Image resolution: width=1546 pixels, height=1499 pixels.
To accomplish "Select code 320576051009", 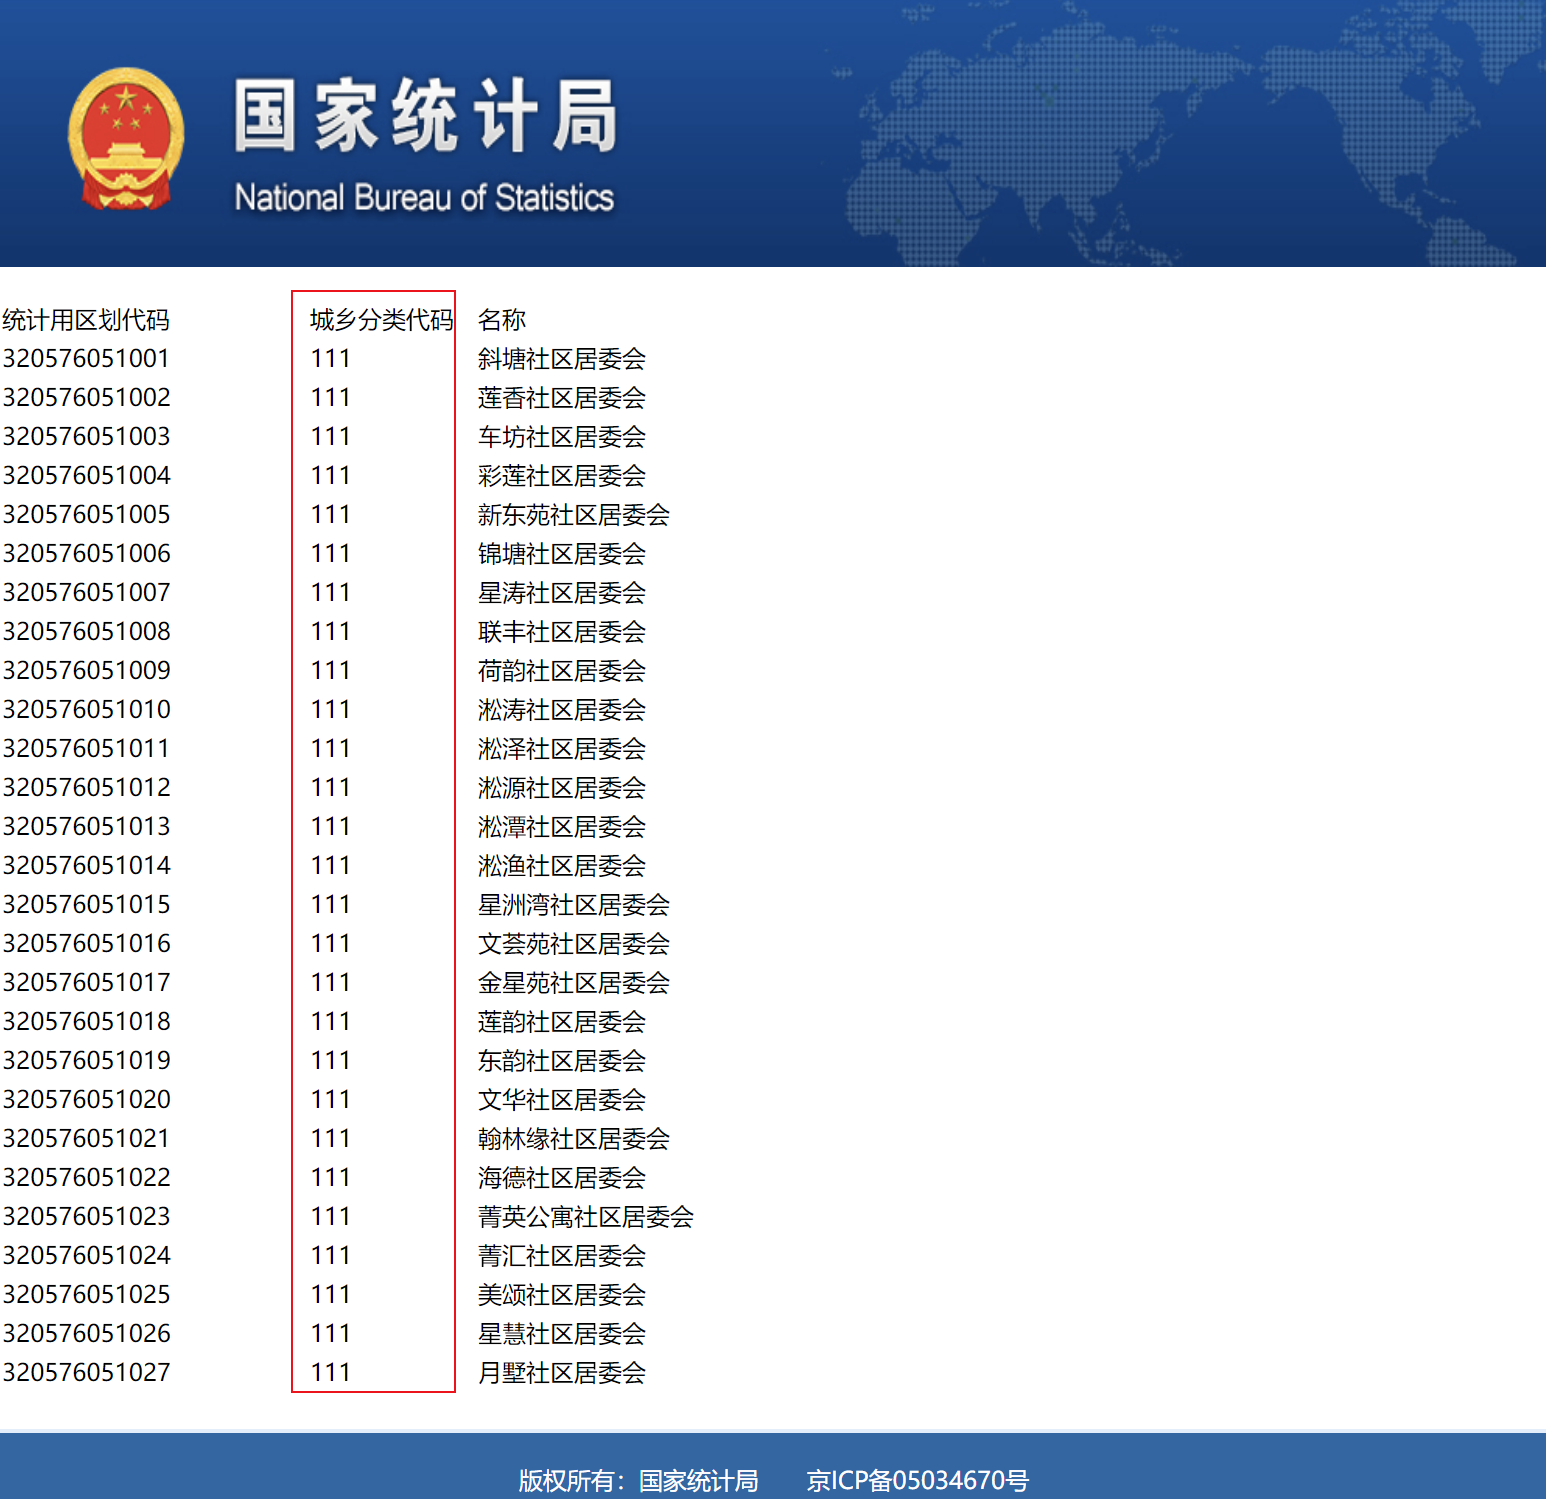I will click(x=86, y=670).
